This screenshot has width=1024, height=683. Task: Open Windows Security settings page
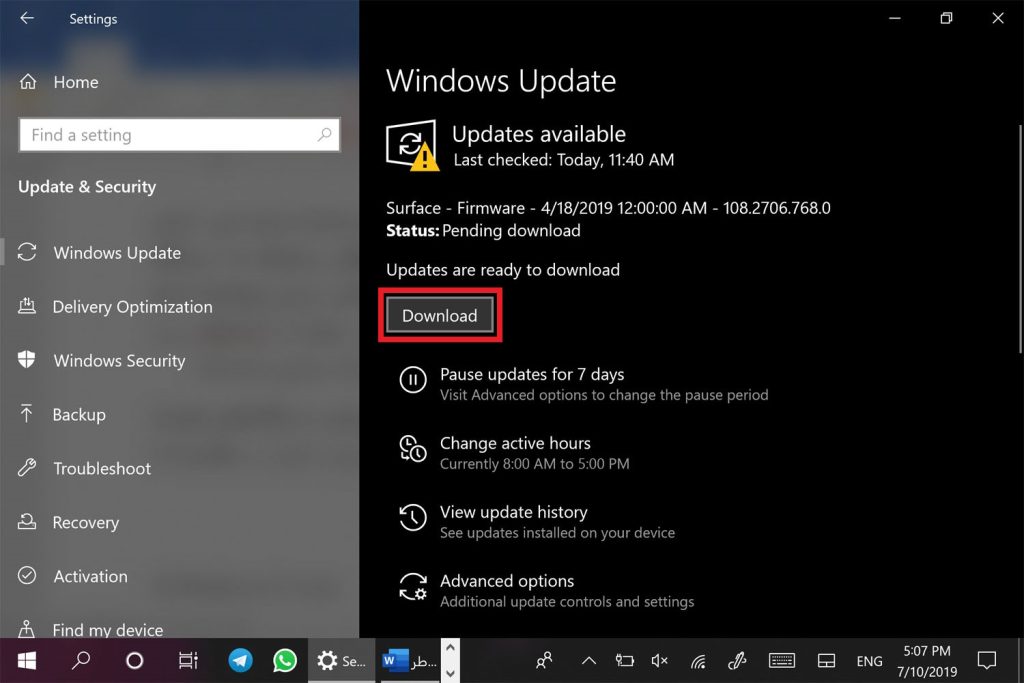point(119,361)
